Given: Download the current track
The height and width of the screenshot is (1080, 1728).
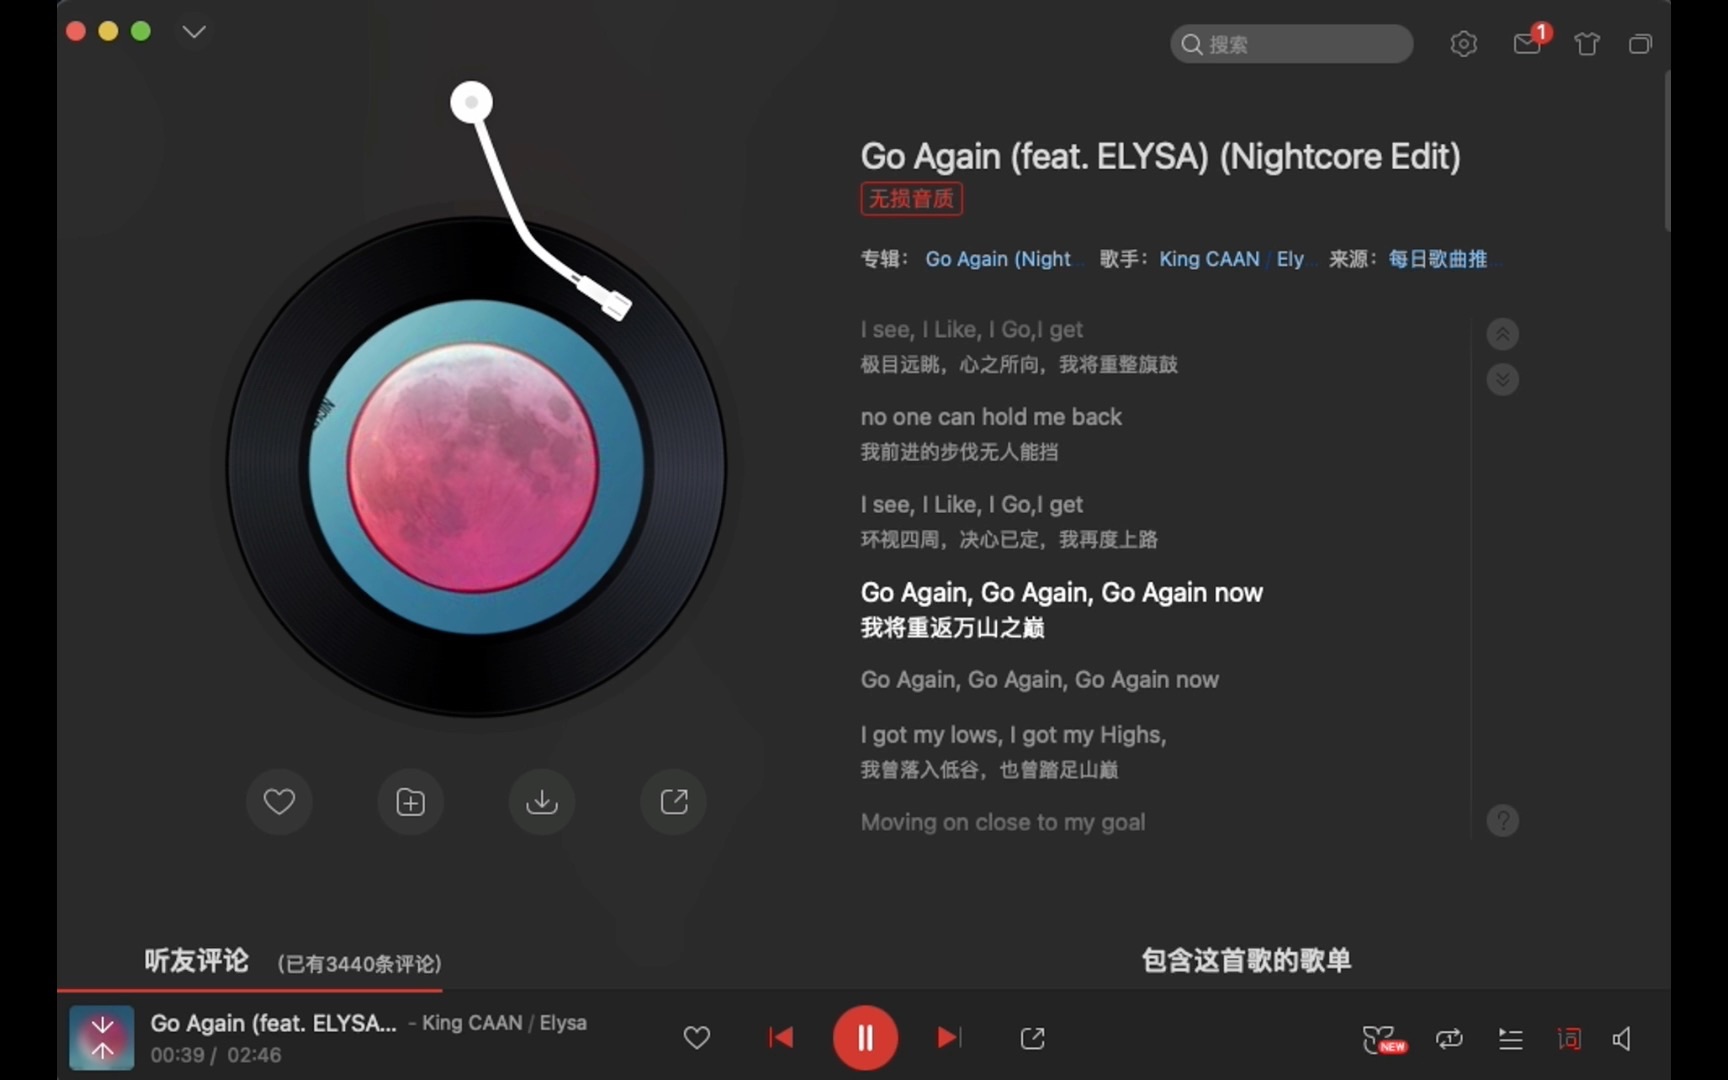Looking at the screenshot, I should pos(542,802).
